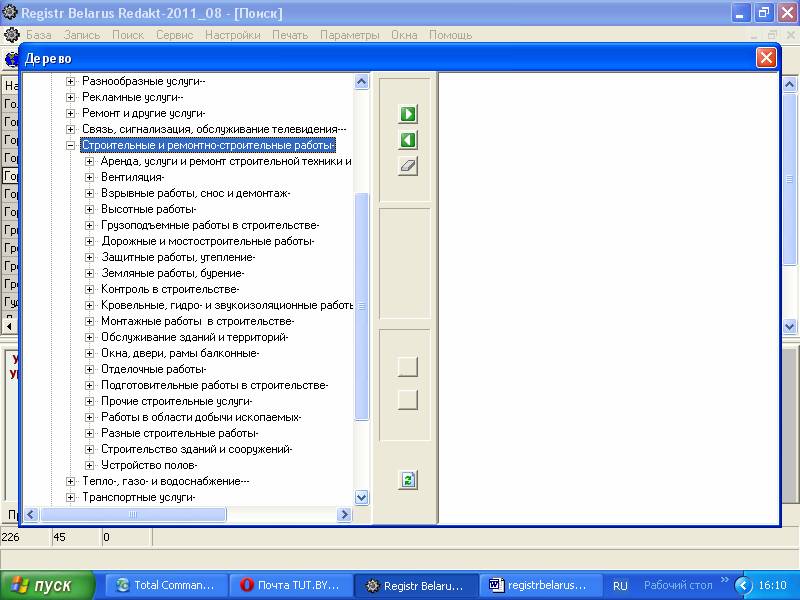
Task: Expand the Вентиляция tree node
Action: pyautogui.click(x=90, y=178)
